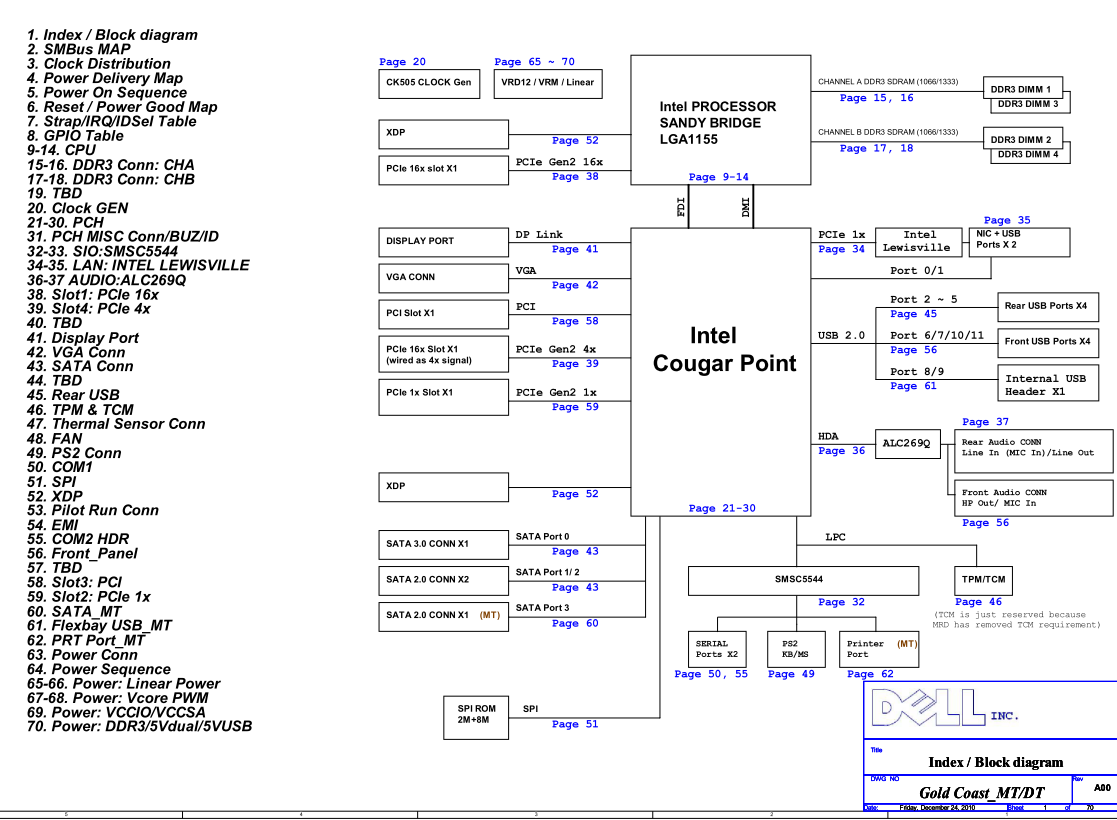Viewport: 1117px width, 820px height.
Task: Select "67-68. Power: Vcore PWM" index line
Action: pos(118,697)
